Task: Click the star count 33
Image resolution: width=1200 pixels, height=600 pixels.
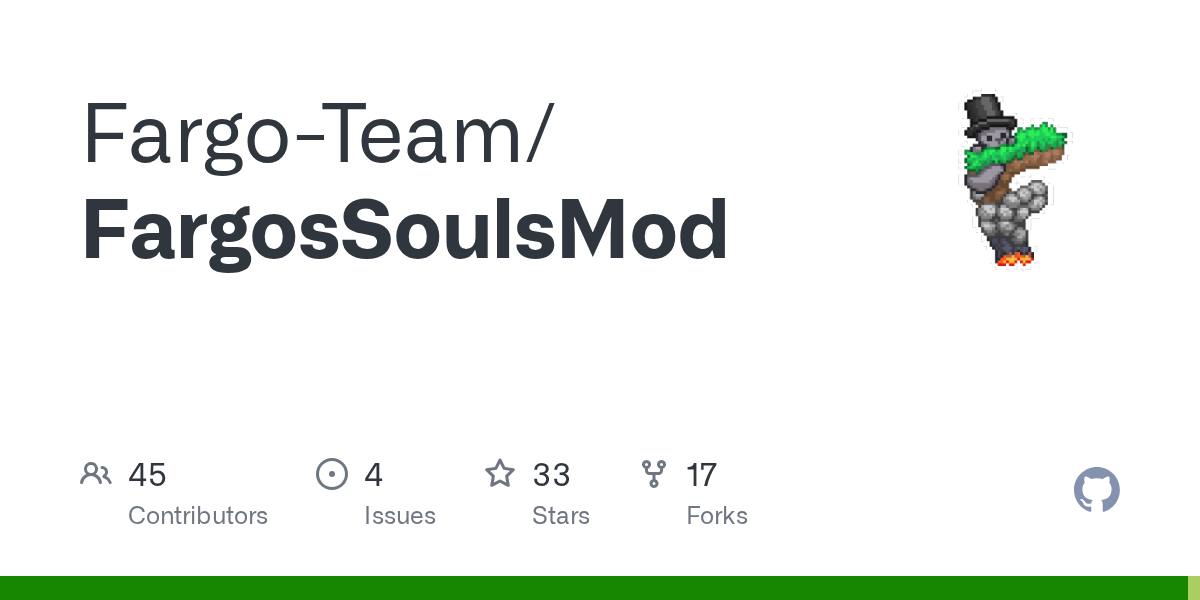Action: pos(551,475)
